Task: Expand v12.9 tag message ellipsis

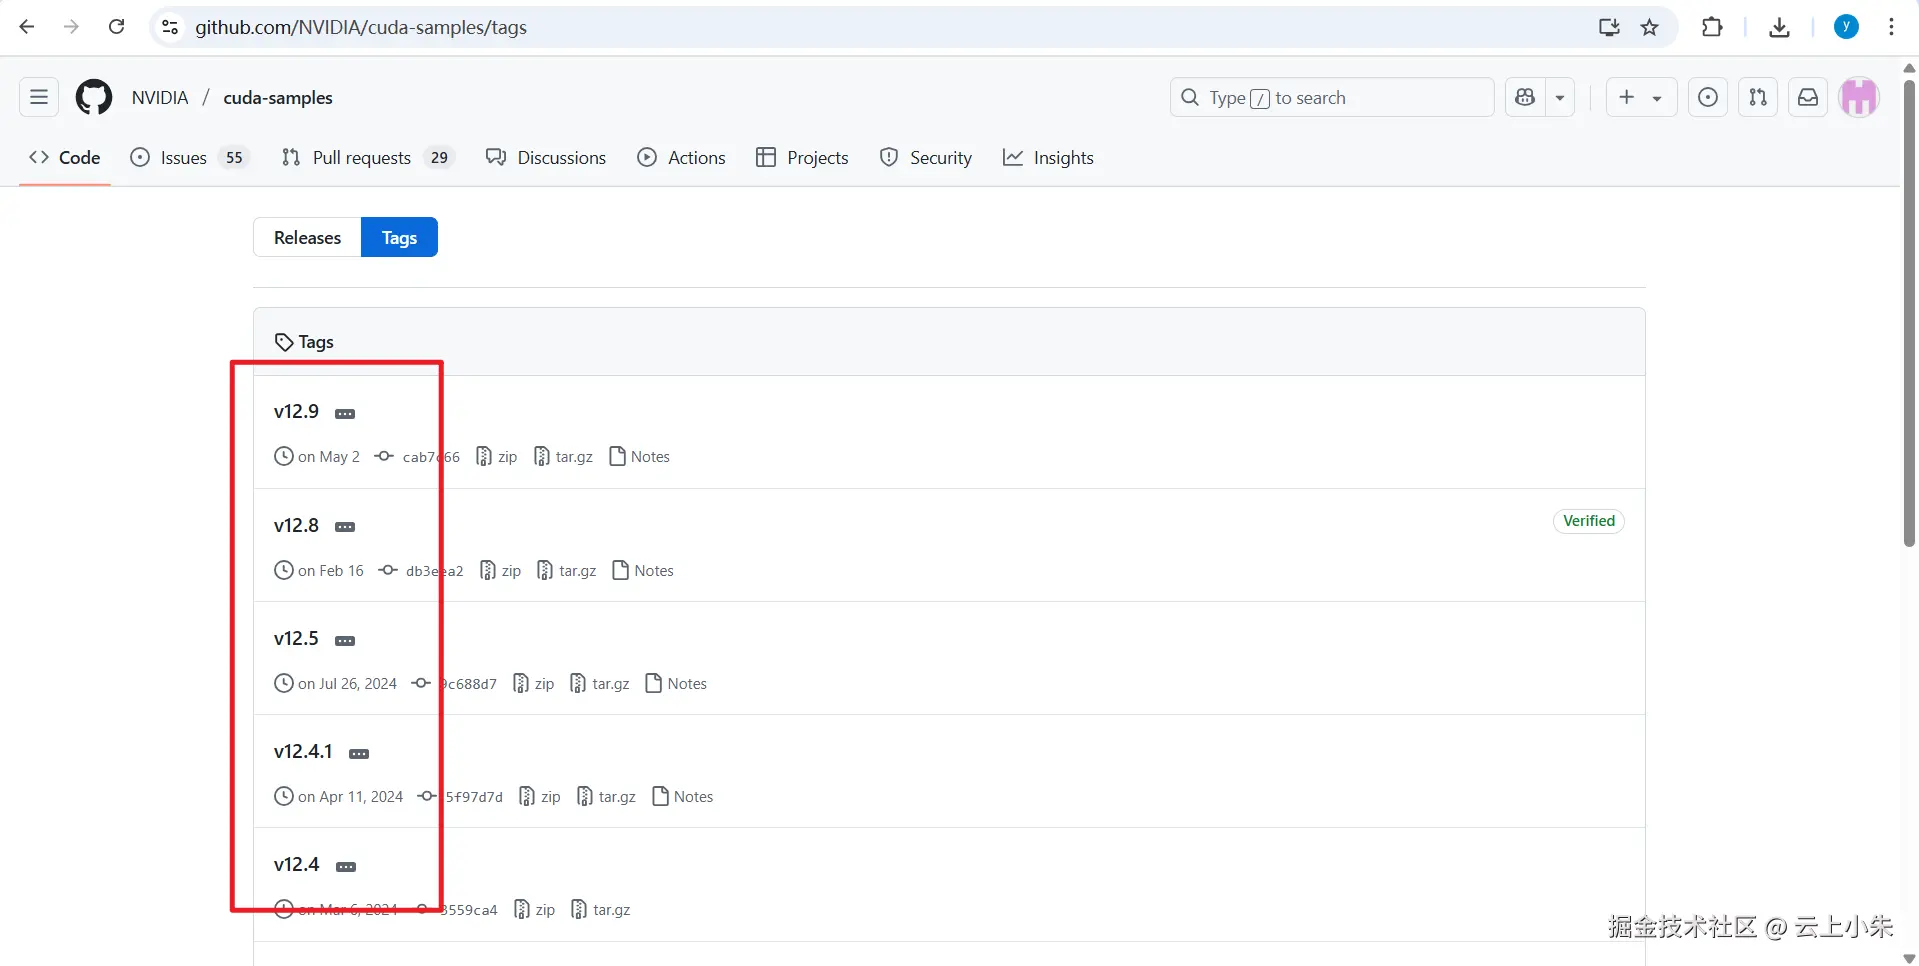Action: (345, 413)
